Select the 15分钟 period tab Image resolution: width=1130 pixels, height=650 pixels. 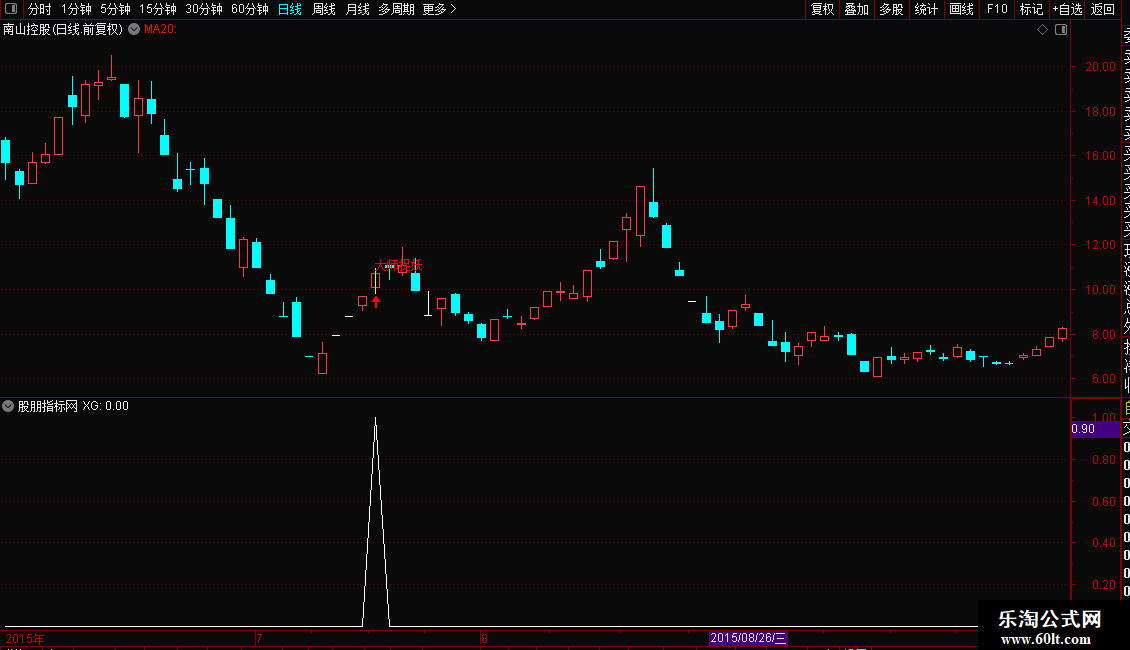pos(158,9)
